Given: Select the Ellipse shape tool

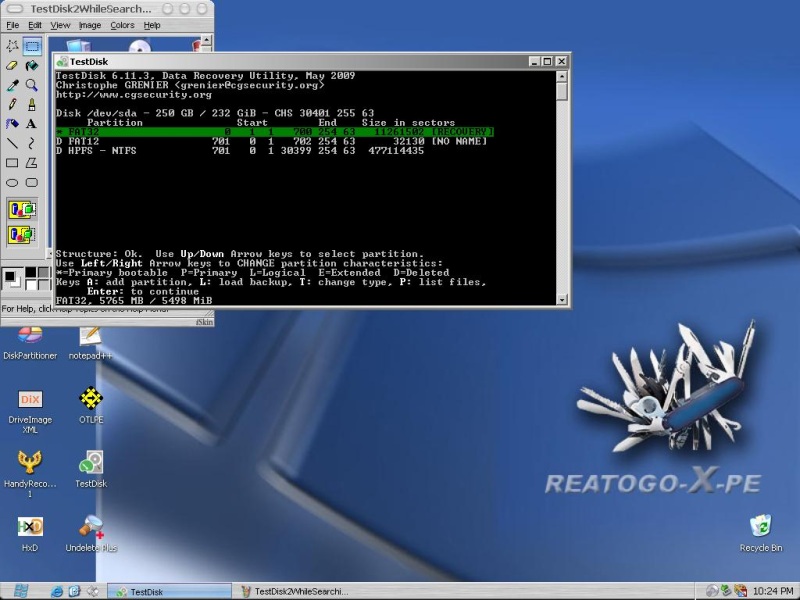Looking at the screenshot, I should tap(12, 182).
